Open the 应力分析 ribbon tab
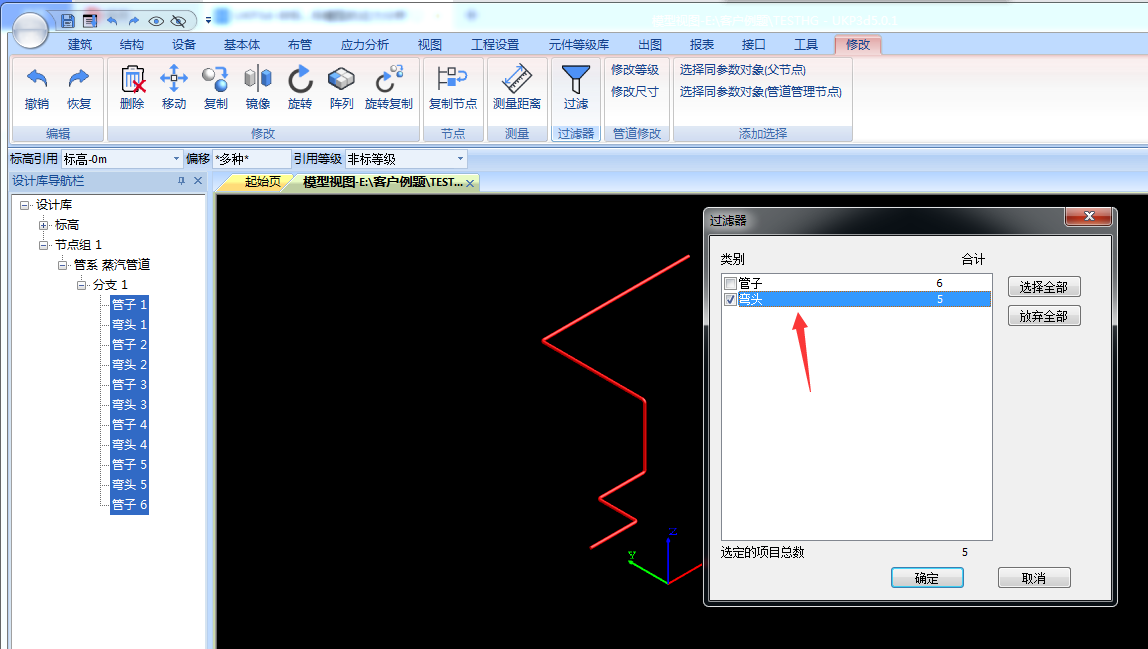 pyautogui.click(x=365, y=45)
